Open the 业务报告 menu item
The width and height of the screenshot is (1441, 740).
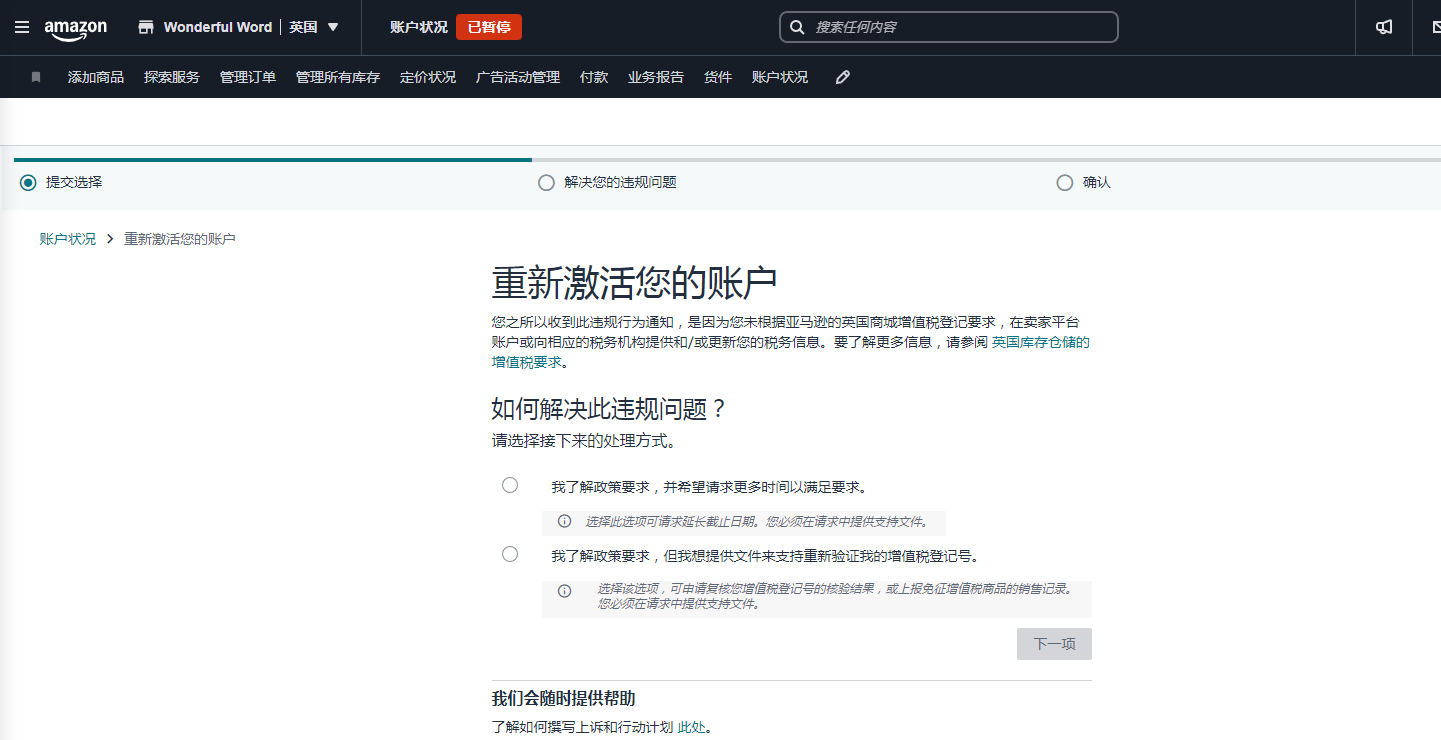[x=656, y=77]
